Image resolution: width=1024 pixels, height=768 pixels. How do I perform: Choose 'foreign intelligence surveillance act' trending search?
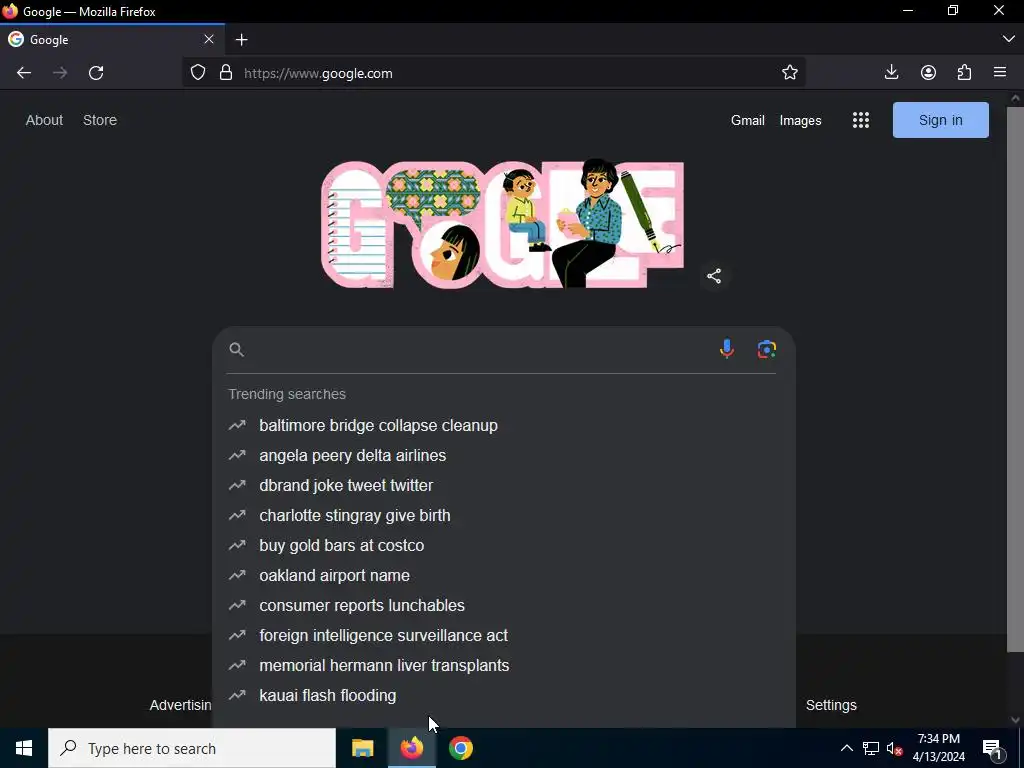(x=504, y=635)
